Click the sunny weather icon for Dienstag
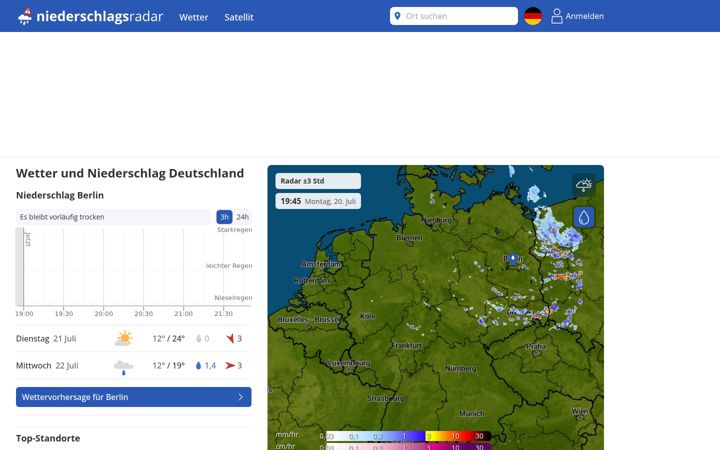This screenshot has width=720, height=450. coord(124,338)
